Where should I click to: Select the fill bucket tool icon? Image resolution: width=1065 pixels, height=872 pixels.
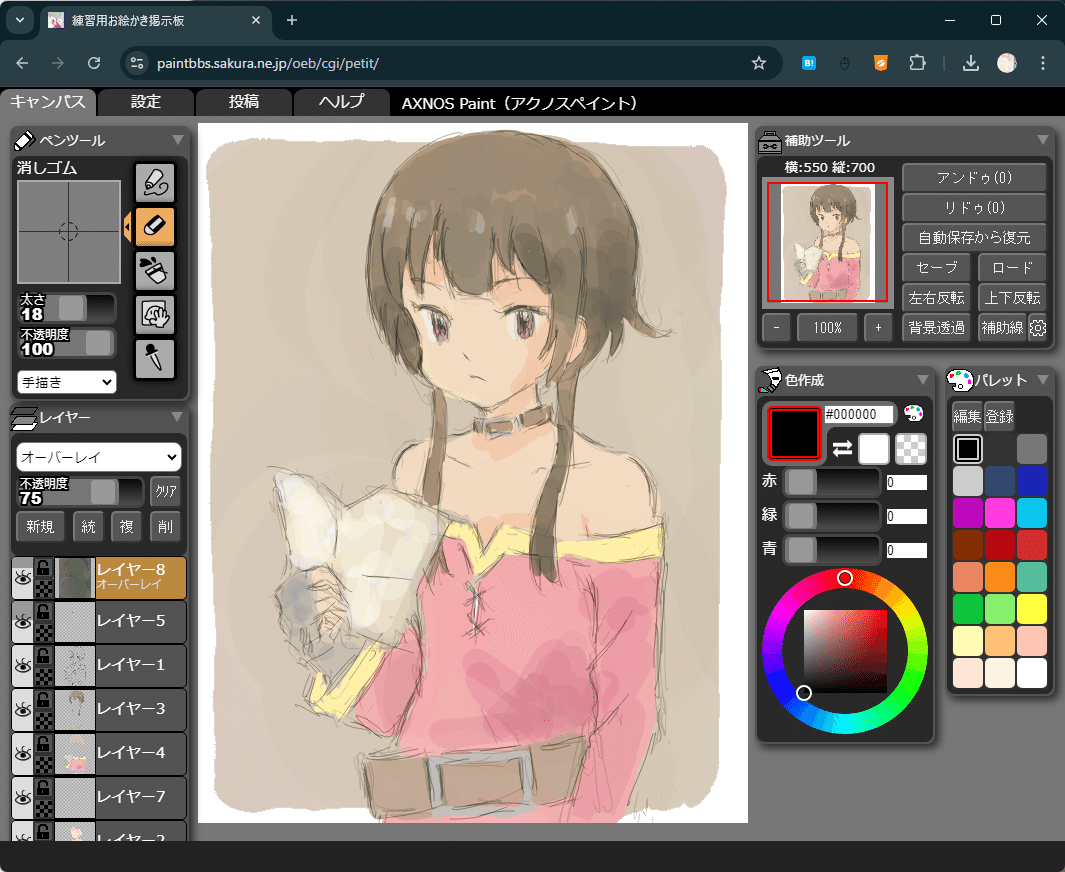click(x=155, y=271)
